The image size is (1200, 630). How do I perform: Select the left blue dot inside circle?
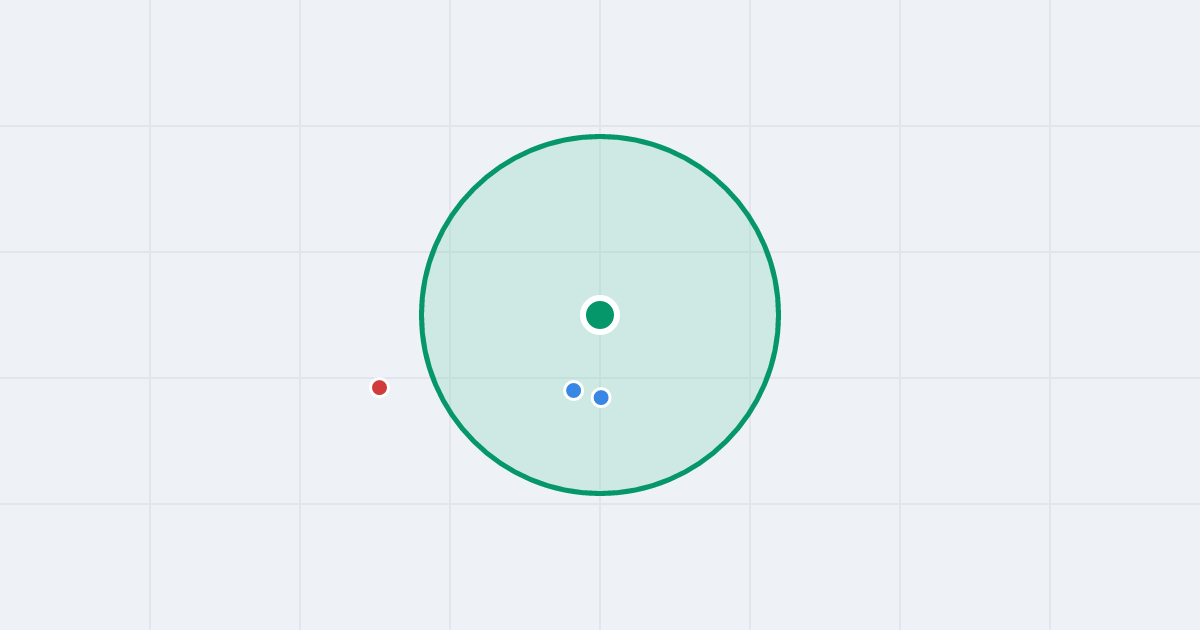(573, 390)
